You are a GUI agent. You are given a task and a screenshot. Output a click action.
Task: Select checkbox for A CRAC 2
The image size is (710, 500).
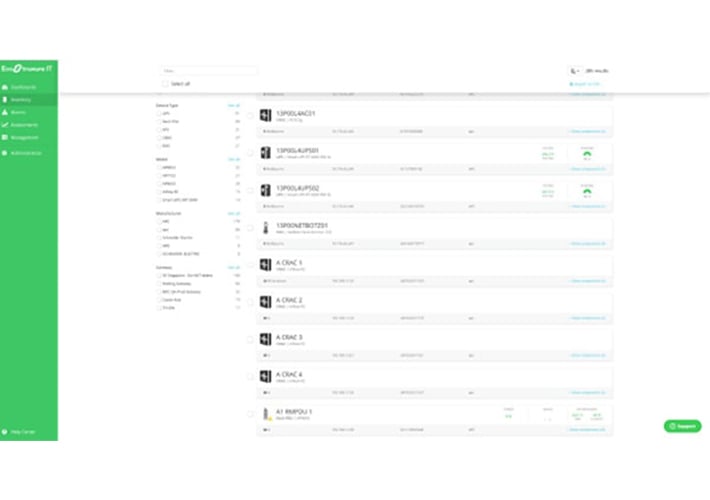(x=250, y=302)
